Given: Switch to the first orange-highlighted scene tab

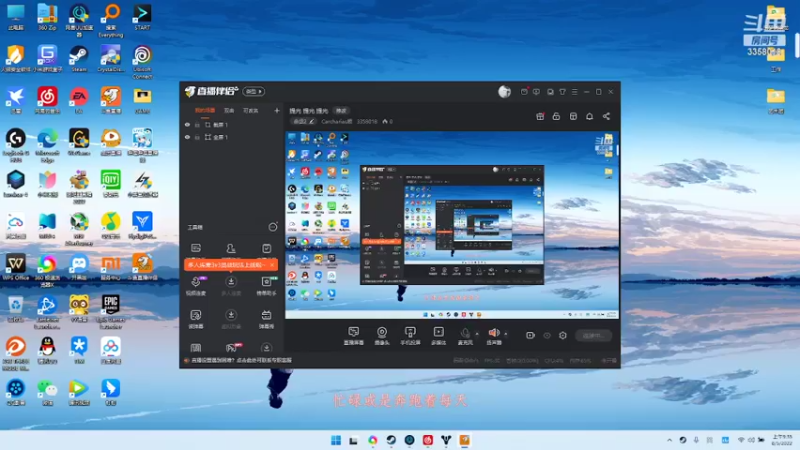Looking at the screenshot, I should (x=205, y=110).
